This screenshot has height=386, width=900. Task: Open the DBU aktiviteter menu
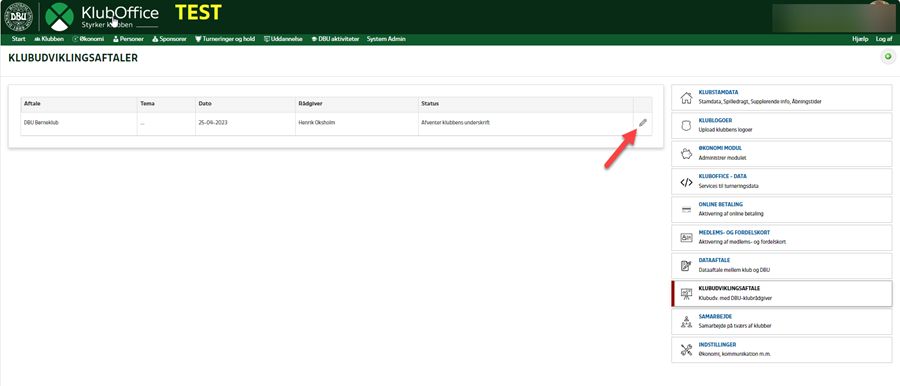pyautogui.click(x=335, y=39)
